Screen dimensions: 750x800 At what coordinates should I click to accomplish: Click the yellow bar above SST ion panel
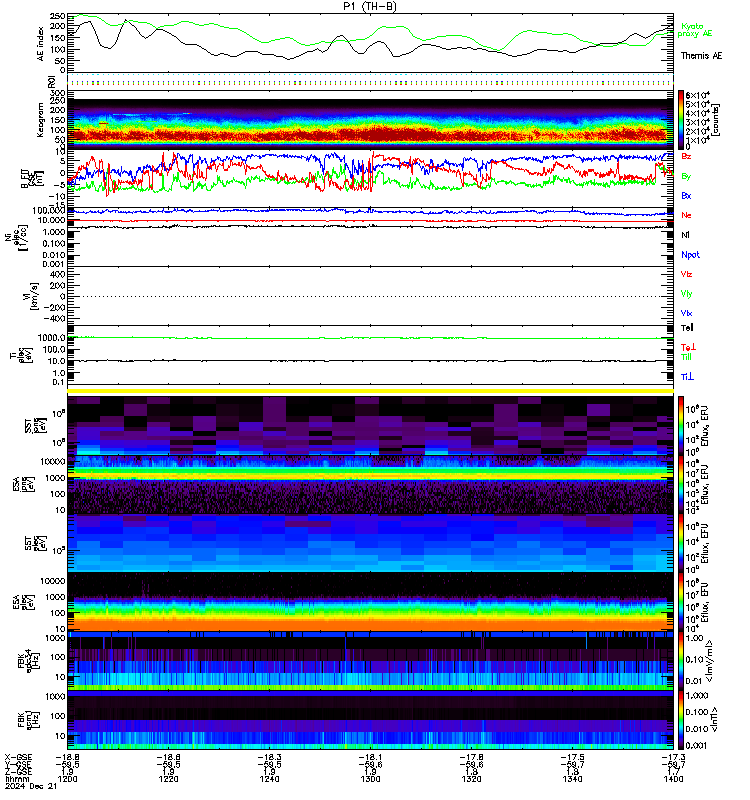tap(370, 391)
